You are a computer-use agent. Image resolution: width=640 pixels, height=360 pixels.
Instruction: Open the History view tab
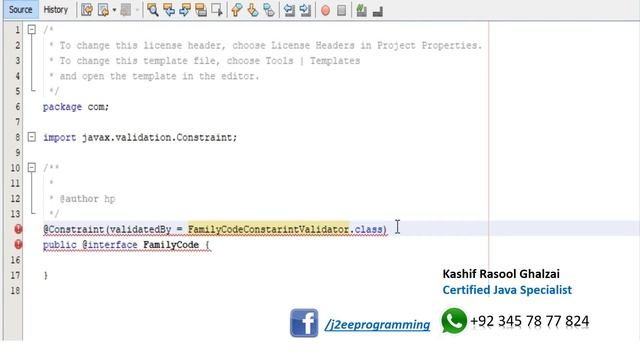[56, 9]
